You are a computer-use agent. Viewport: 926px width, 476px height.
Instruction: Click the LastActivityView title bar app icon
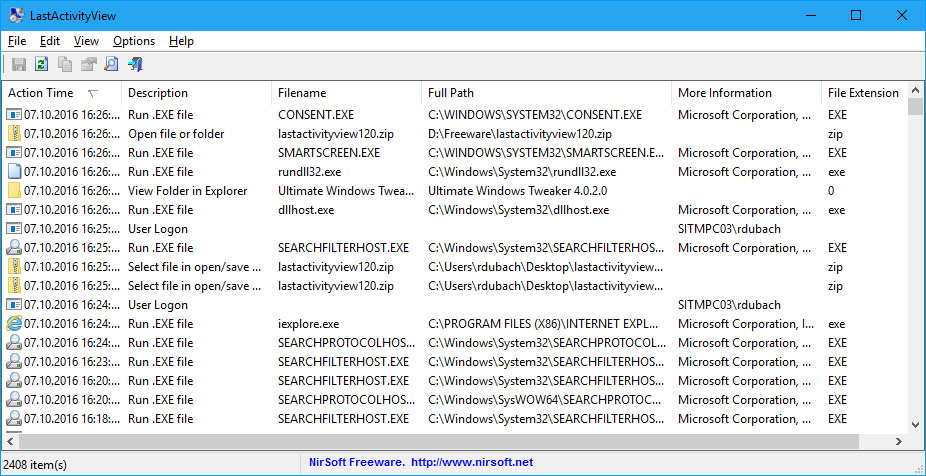[x=16, y=15]
